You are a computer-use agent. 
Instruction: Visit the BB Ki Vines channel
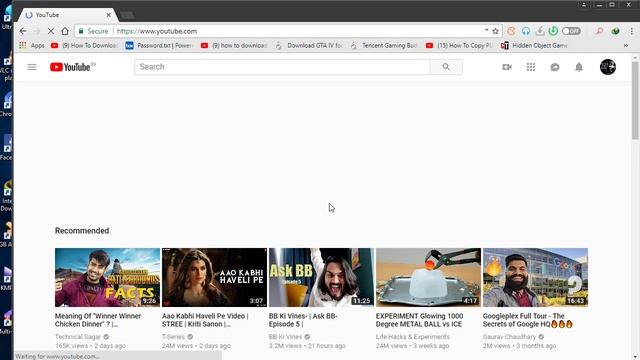point(285,337)
